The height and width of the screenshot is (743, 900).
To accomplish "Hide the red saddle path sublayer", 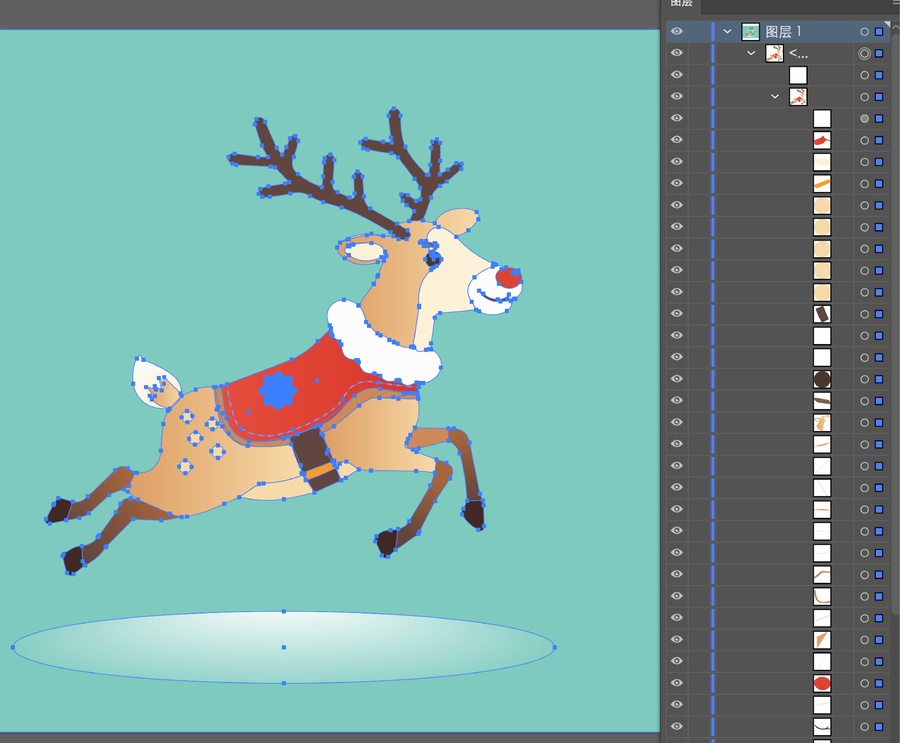I will 677,140.
